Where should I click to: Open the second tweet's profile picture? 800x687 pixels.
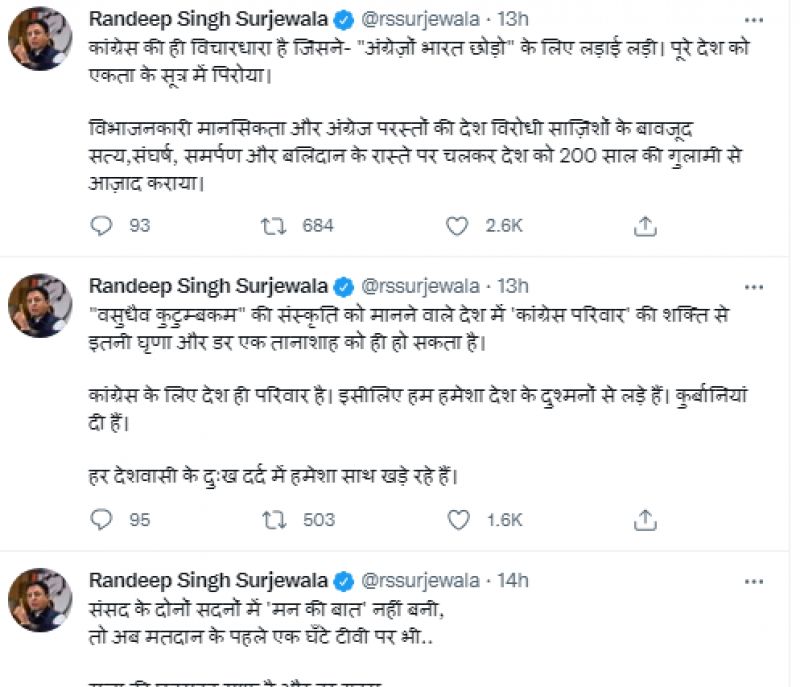40,306
